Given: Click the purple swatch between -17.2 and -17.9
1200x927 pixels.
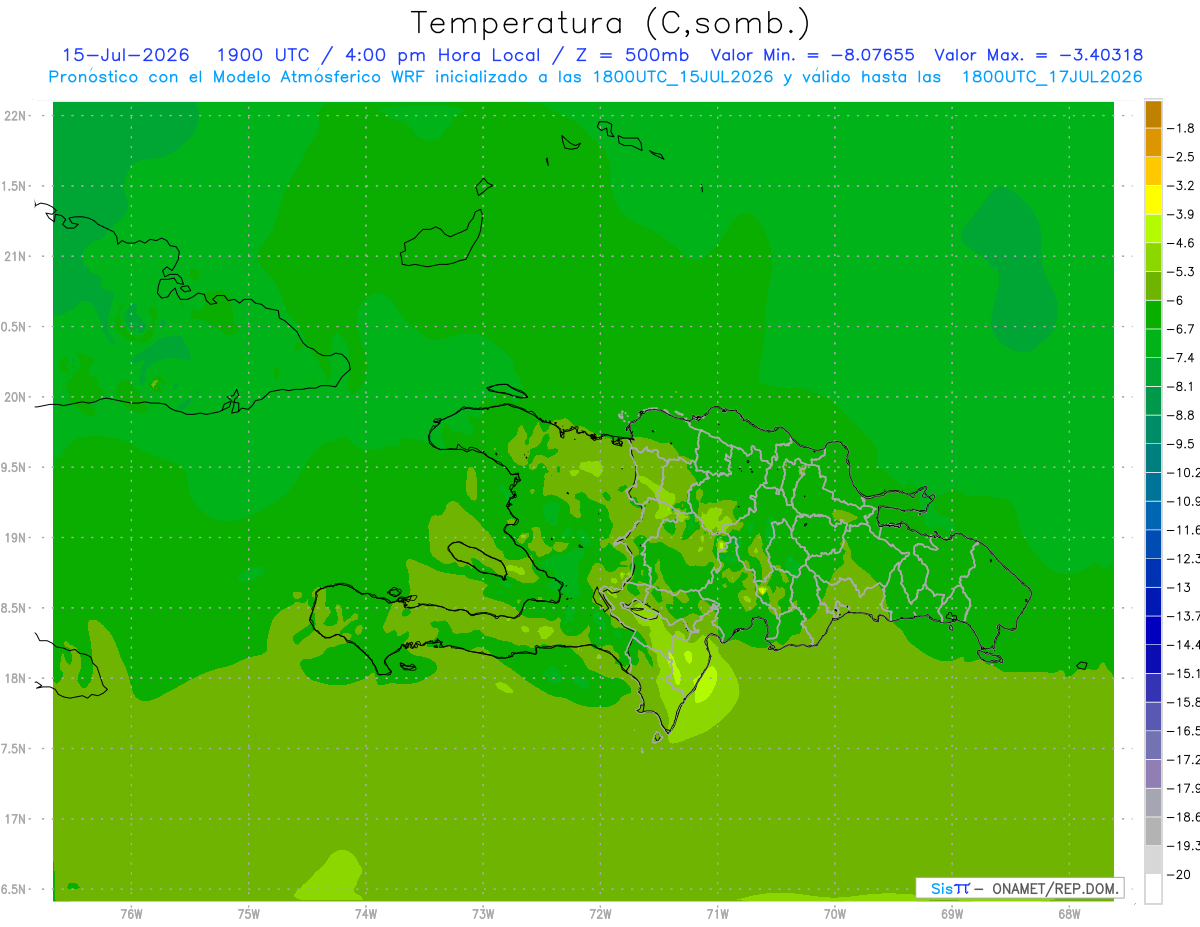Looking at the screenshot, I should point(1153,773).
